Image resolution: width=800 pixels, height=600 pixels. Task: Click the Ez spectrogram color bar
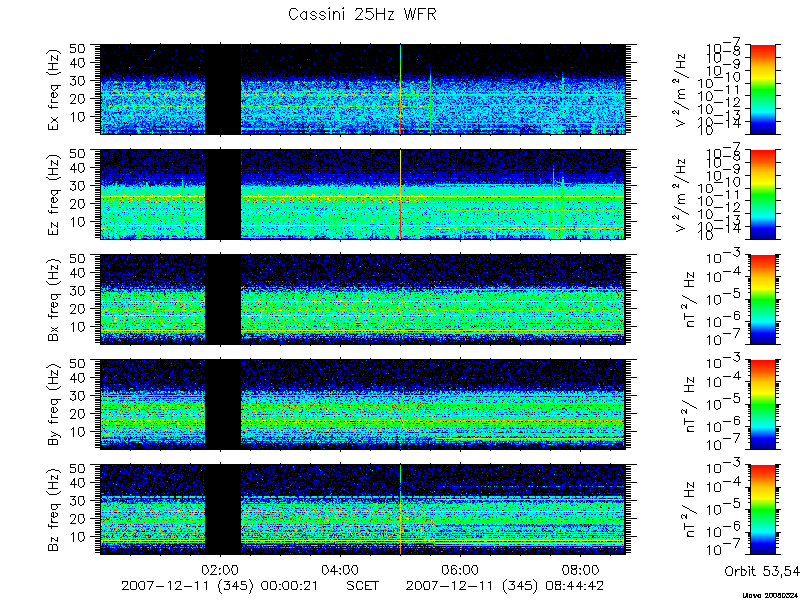763,194
